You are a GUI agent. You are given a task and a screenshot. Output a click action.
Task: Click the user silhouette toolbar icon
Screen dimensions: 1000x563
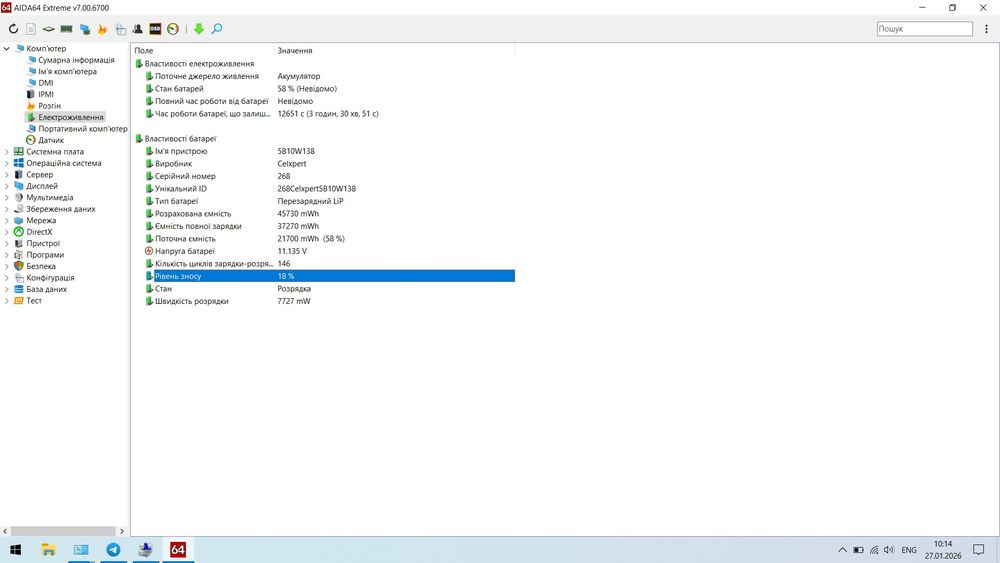(138, 29)
